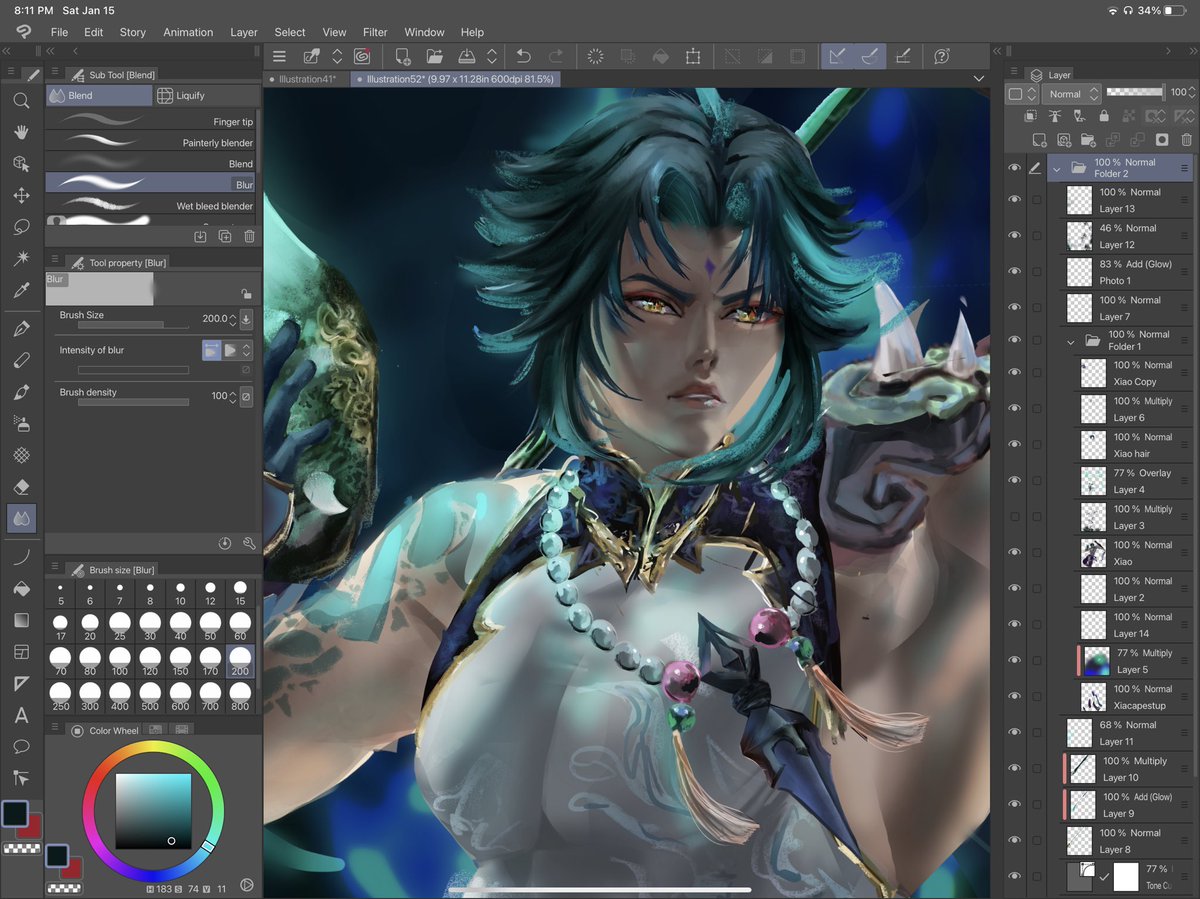This screenshot has height=899, width=1200.
Task: Open the Filter menu
Action: point(375,32)
